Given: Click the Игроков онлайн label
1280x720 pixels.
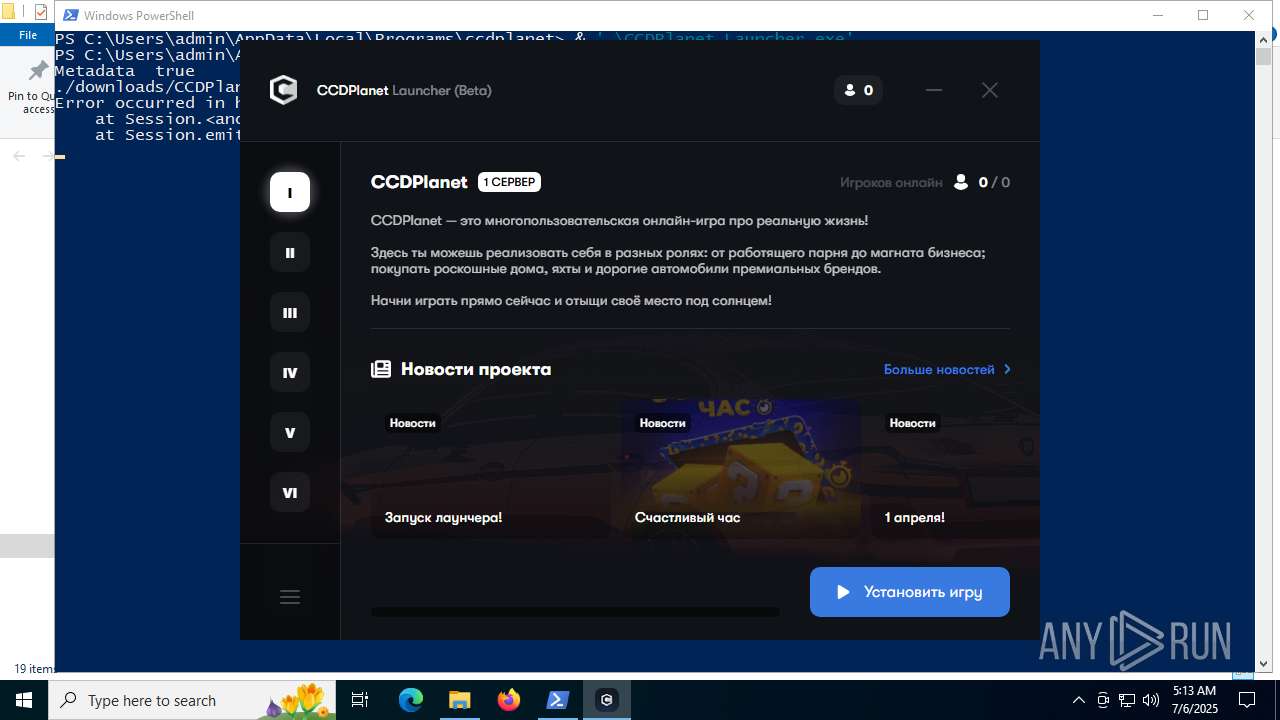Looking at the screenshot, I should point(891,182).
